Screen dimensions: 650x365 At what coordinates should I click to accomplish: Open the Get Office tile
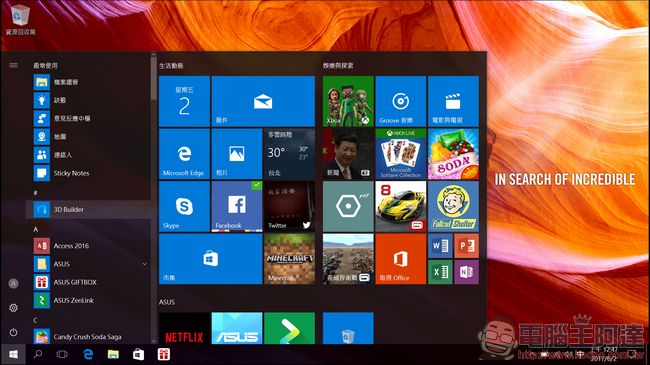400,259
